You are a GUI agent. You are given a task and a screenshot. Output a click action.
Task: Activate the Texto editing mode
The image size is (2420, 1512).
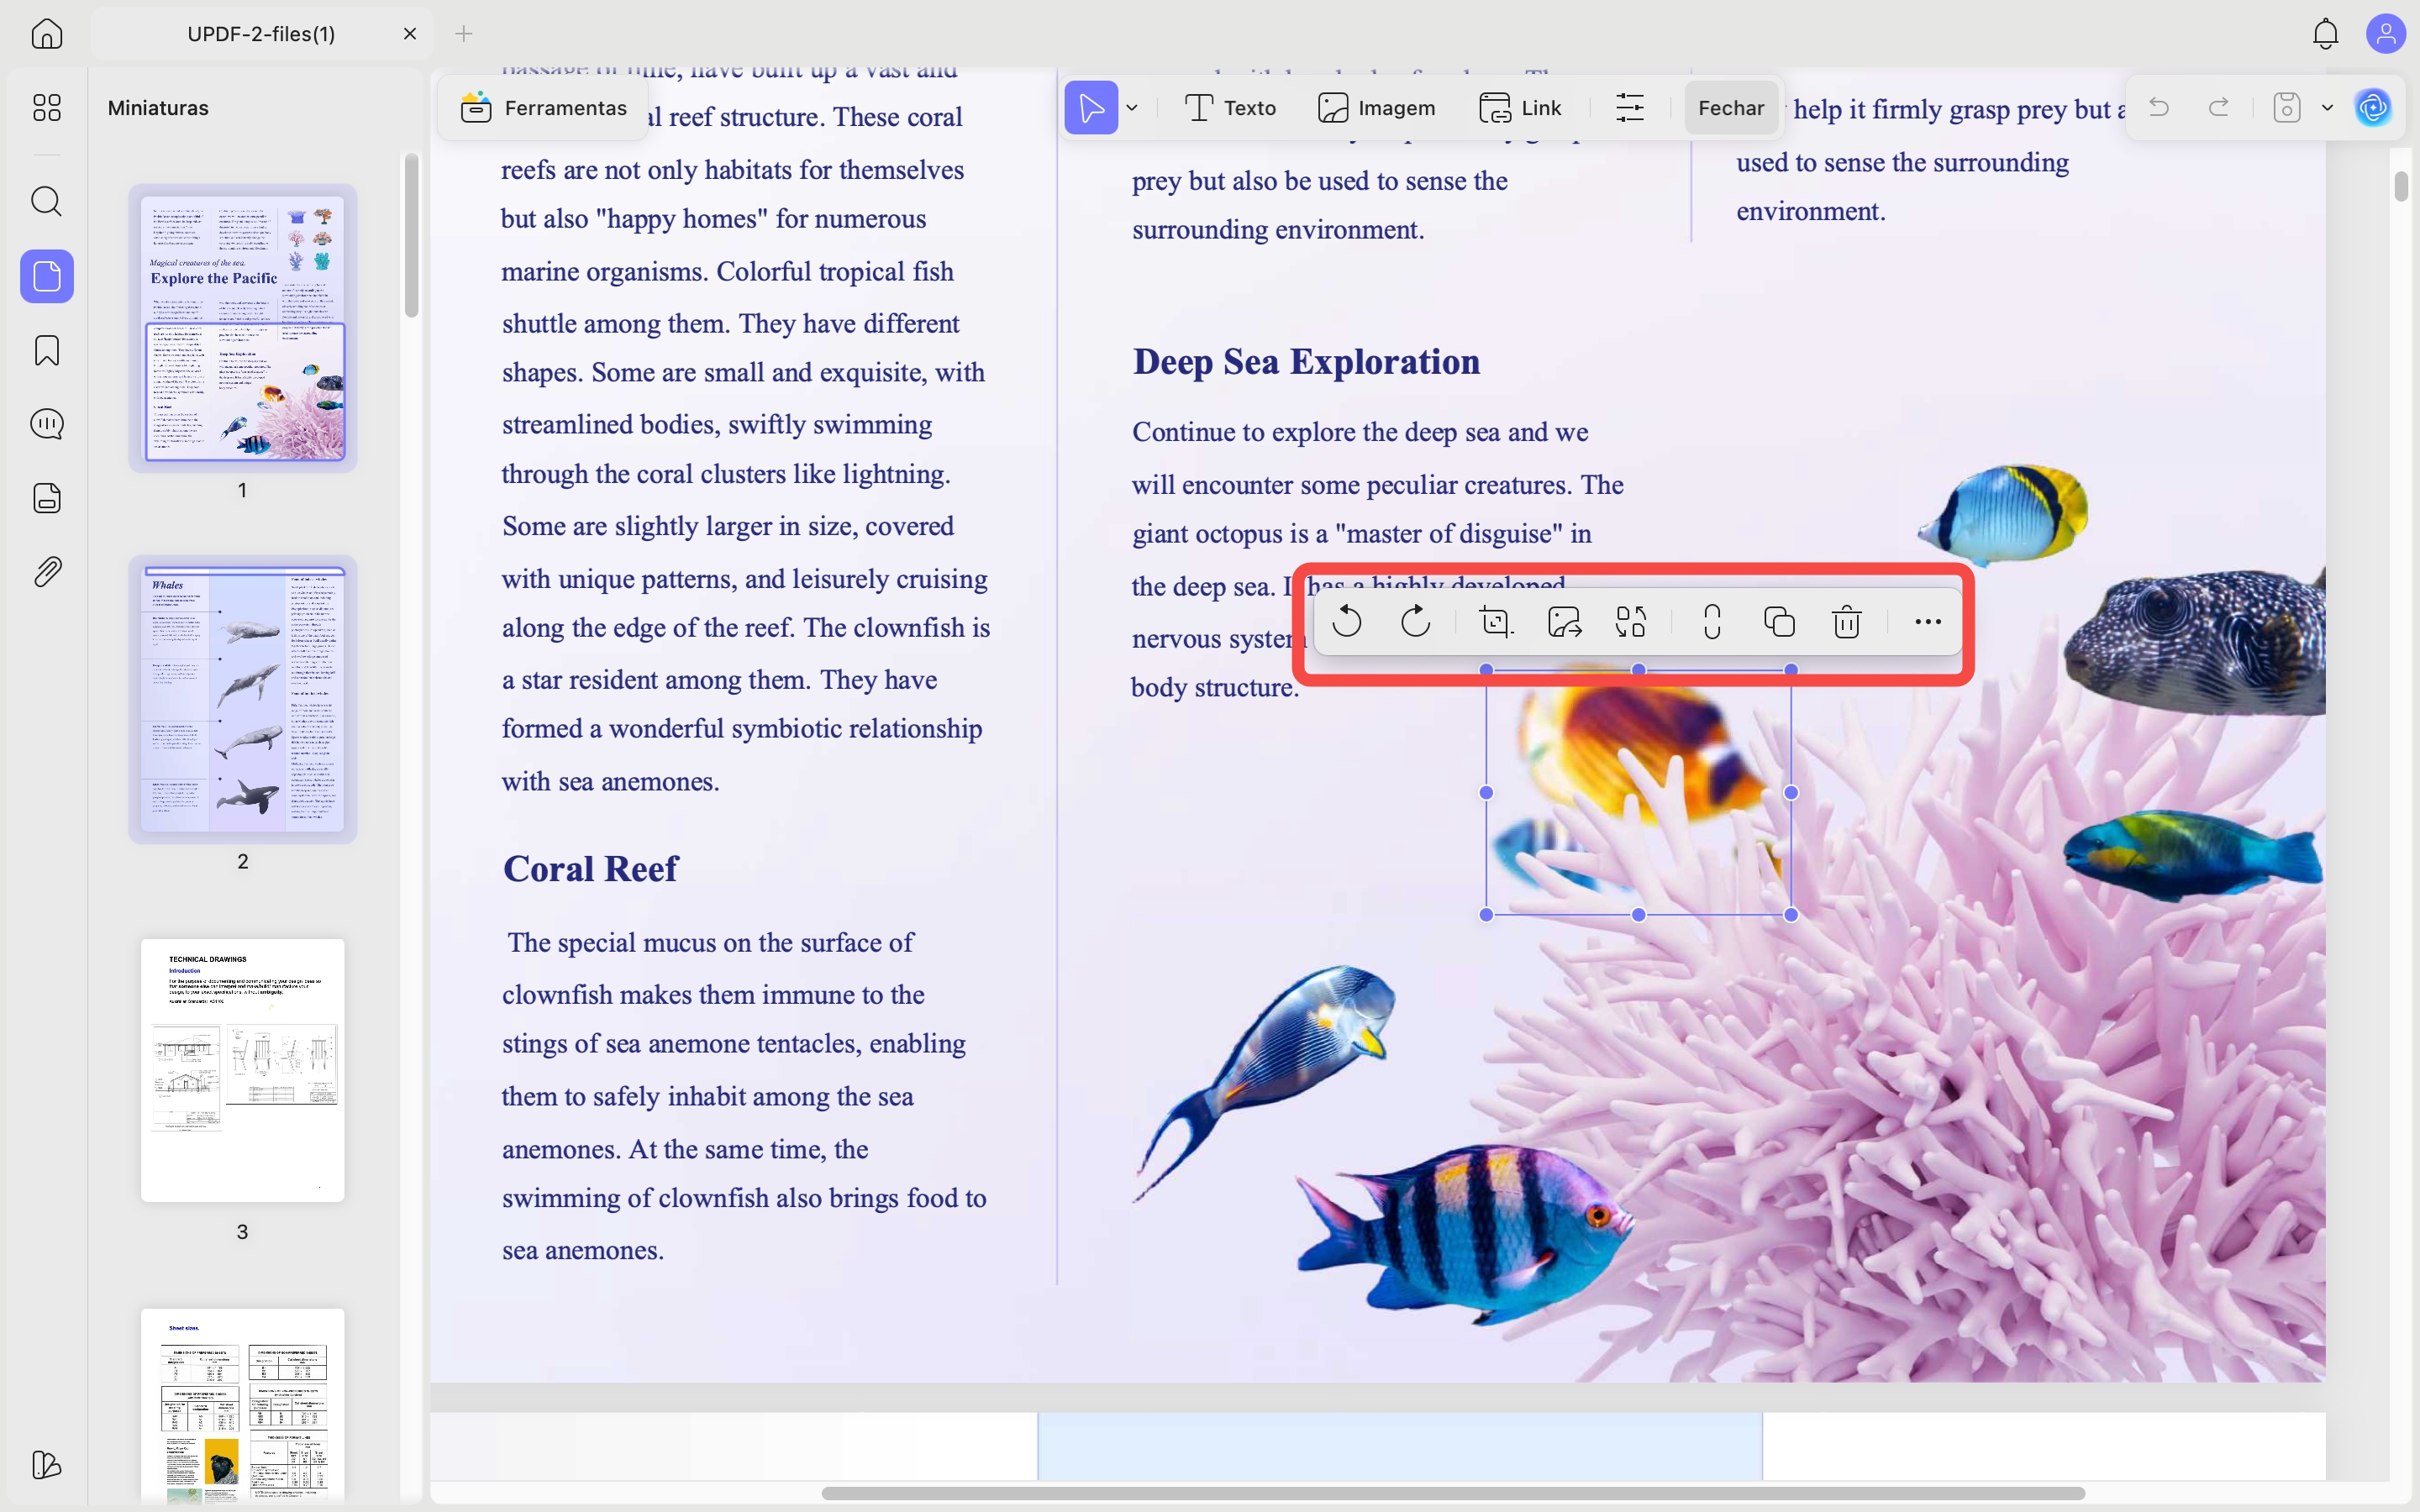pyautogui.click(x=1230, y=107)
